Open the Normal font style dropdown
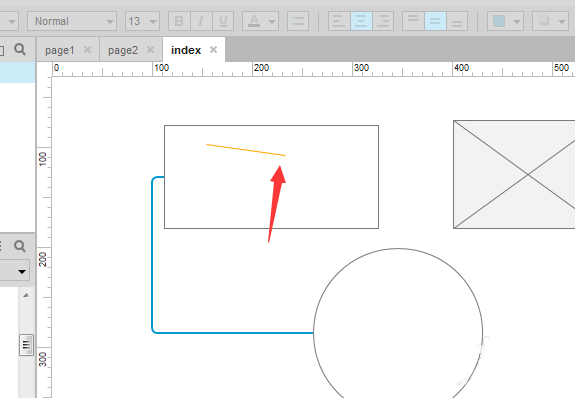This screenshot has height=398, width=575. [72, 21]
